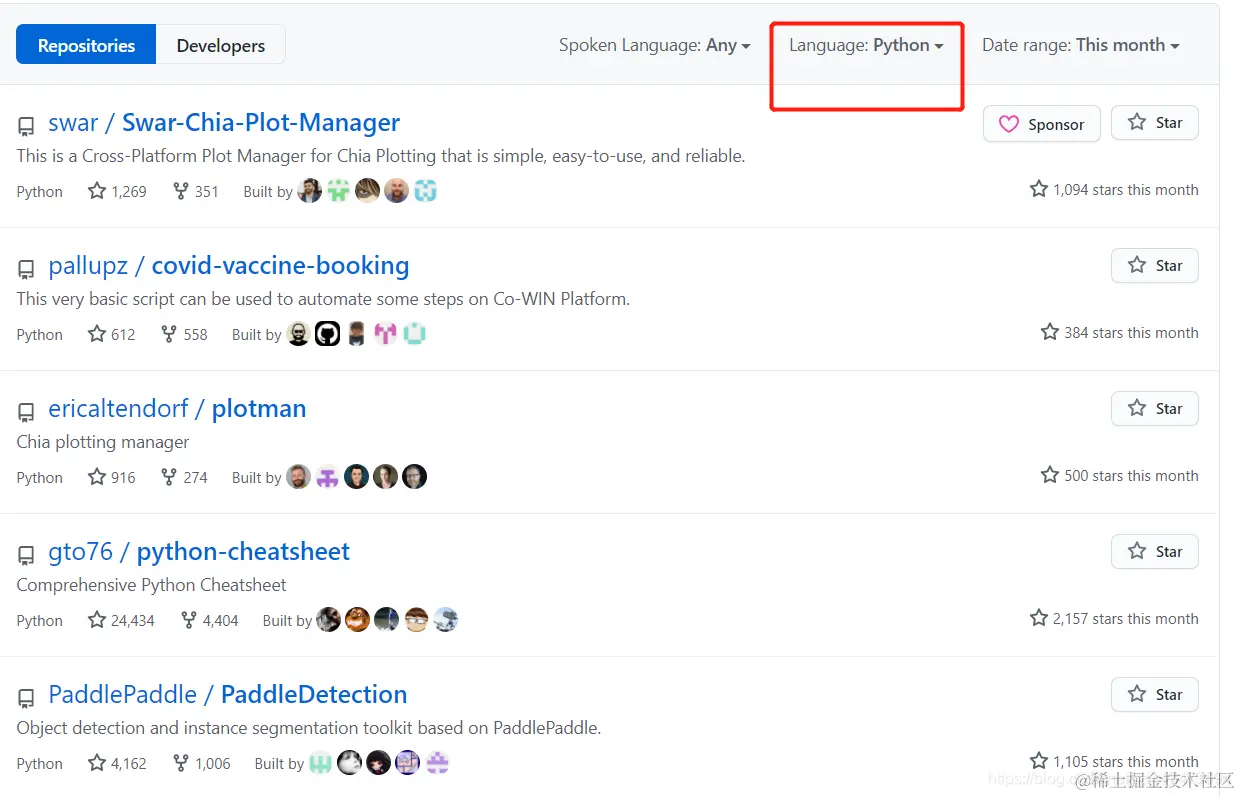
Task: Star the covid-vaccine-booking repository
Action: (x=1155, y=266)
